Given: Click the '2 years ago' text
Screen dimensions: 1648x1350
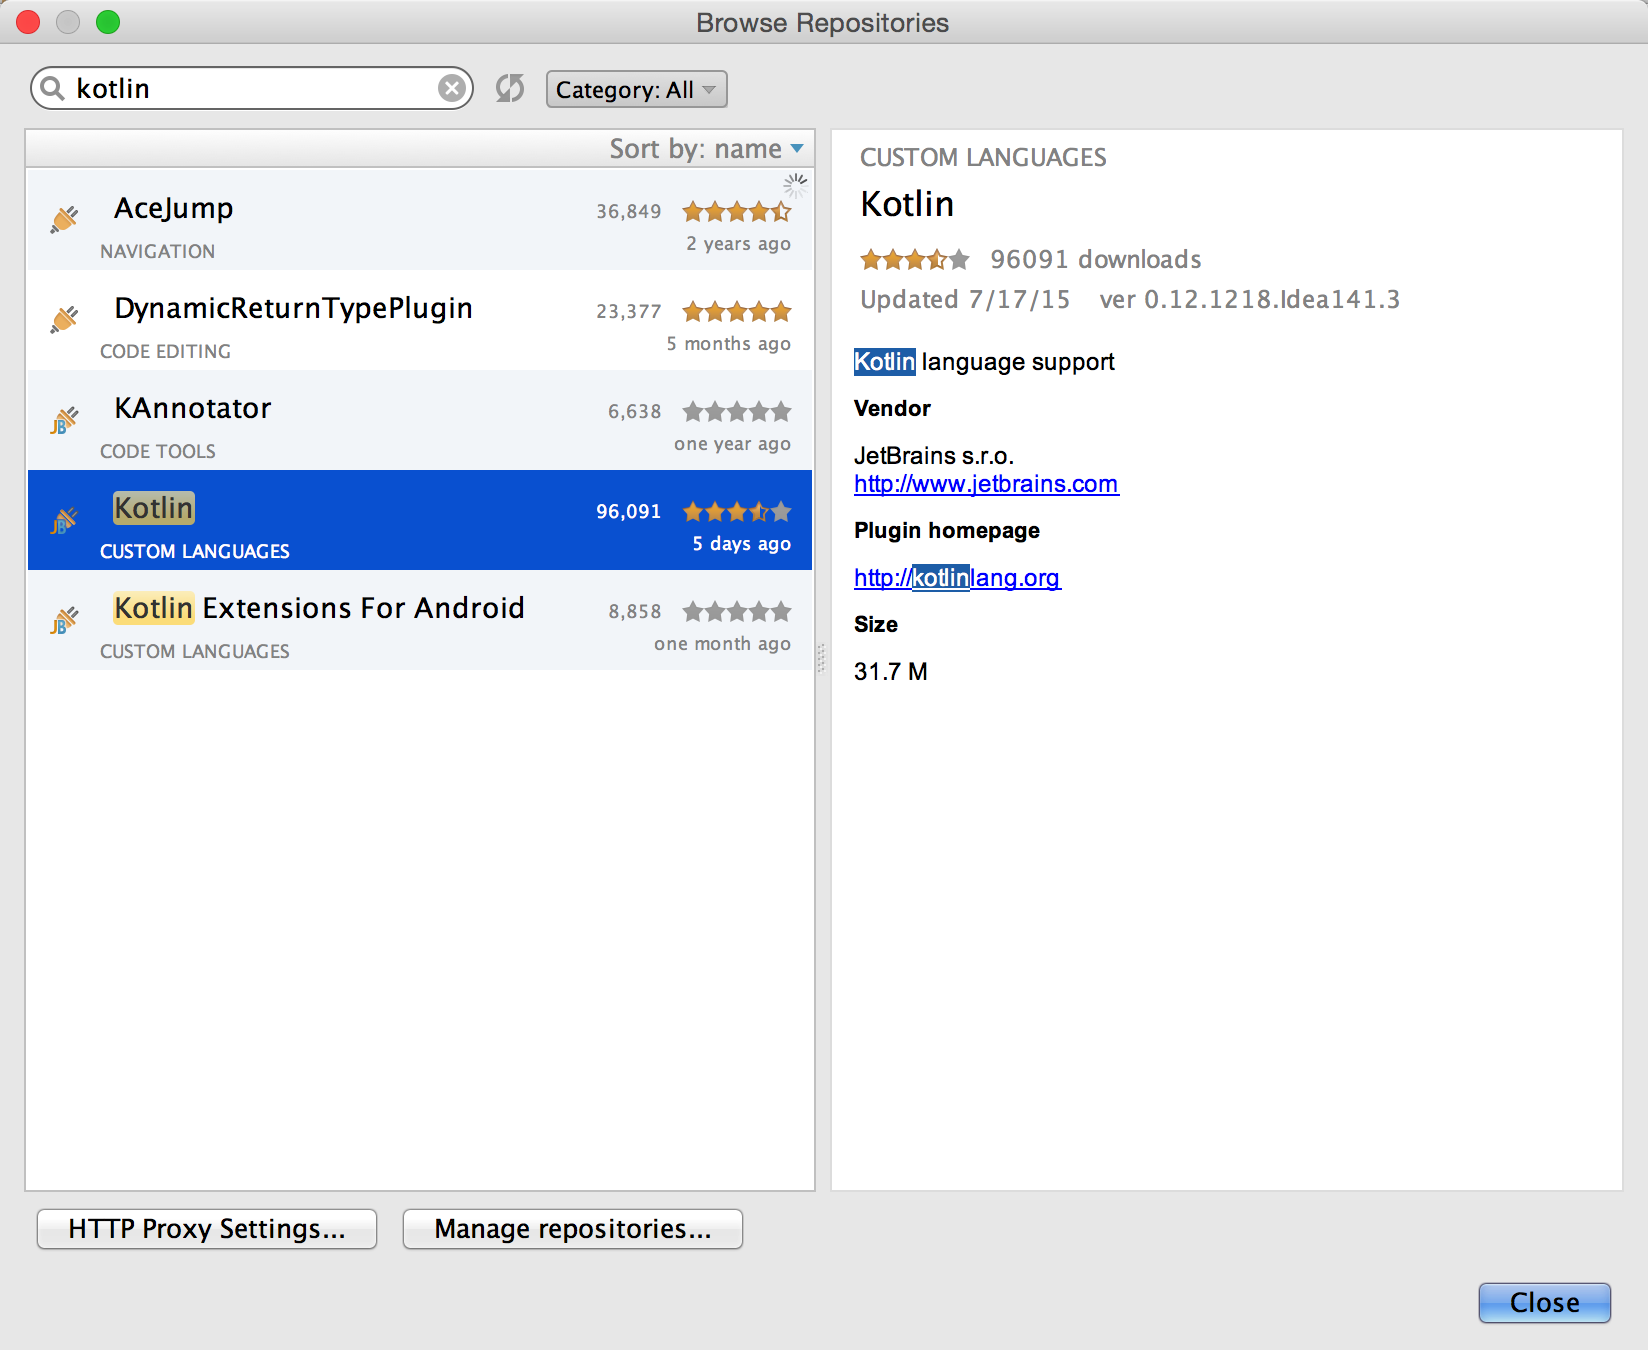Looking at the screenshot, I should click(x=739, y=244).
